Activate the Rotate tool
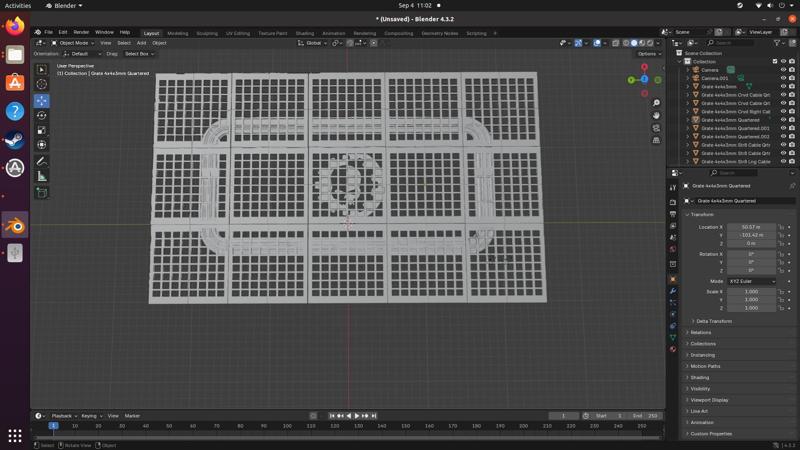Screen dimensions: 800x450 42,115
